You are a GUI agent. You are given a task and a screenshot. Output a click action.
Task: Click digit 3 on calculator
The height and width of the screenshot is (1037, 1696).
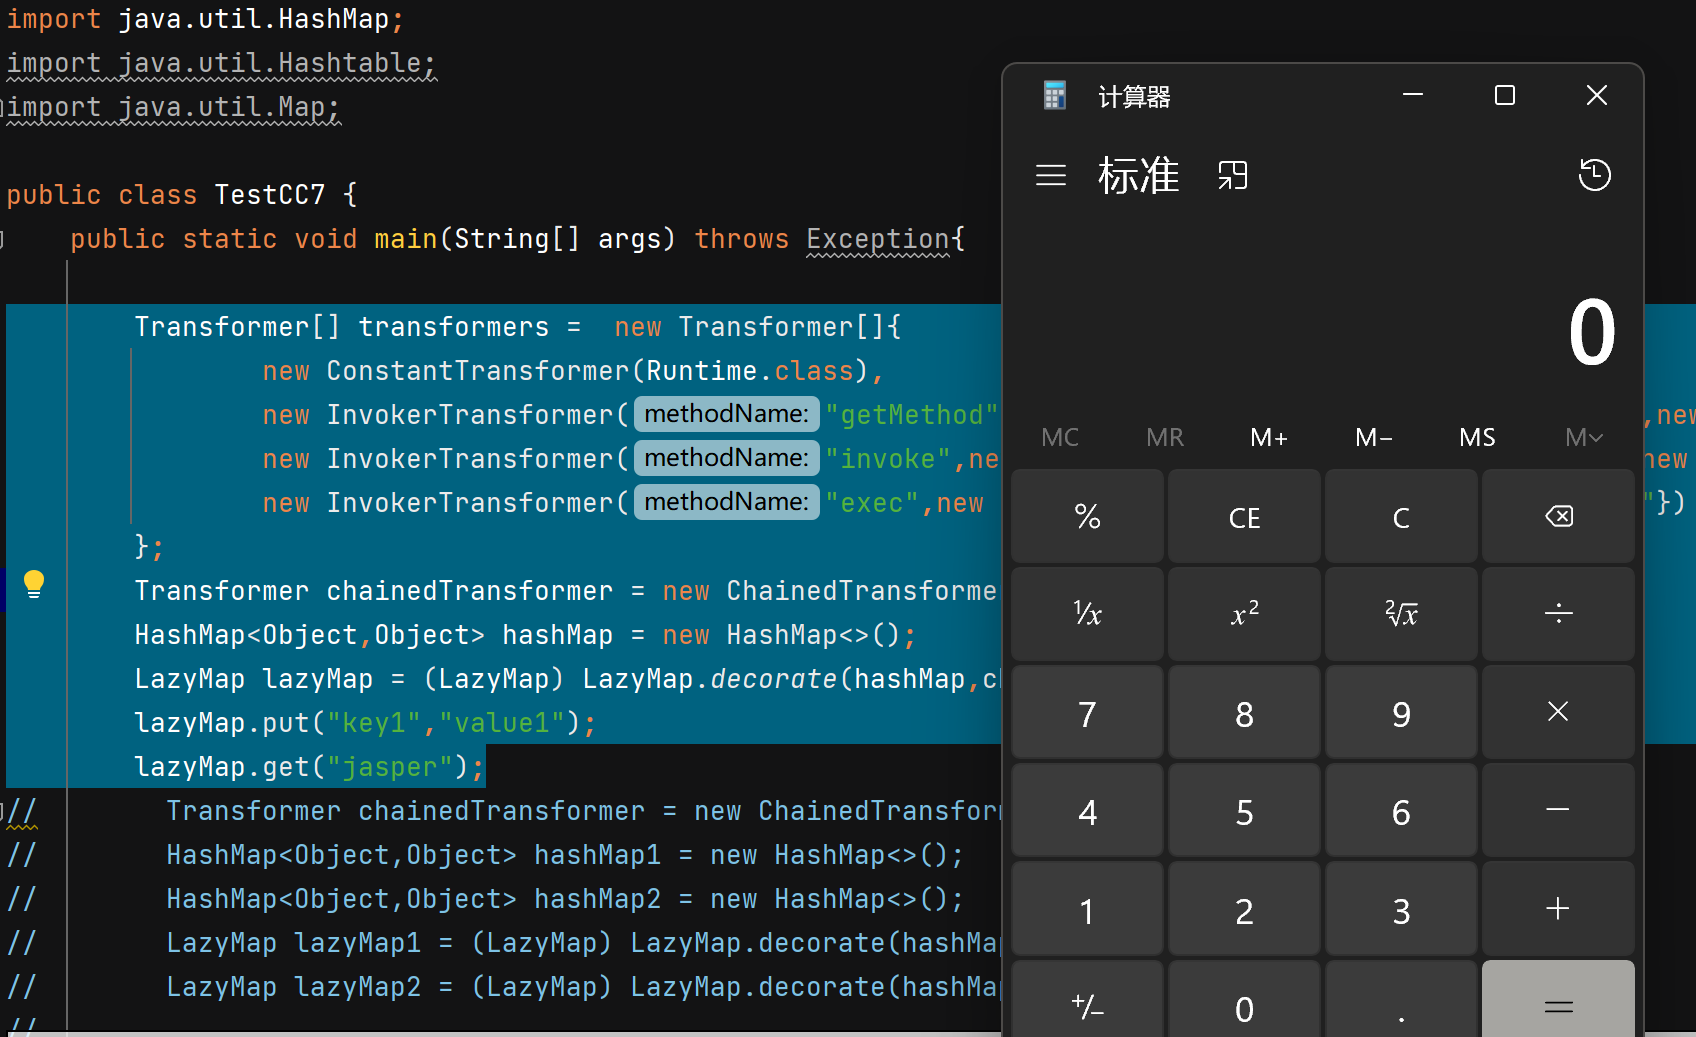point(1401,909)
